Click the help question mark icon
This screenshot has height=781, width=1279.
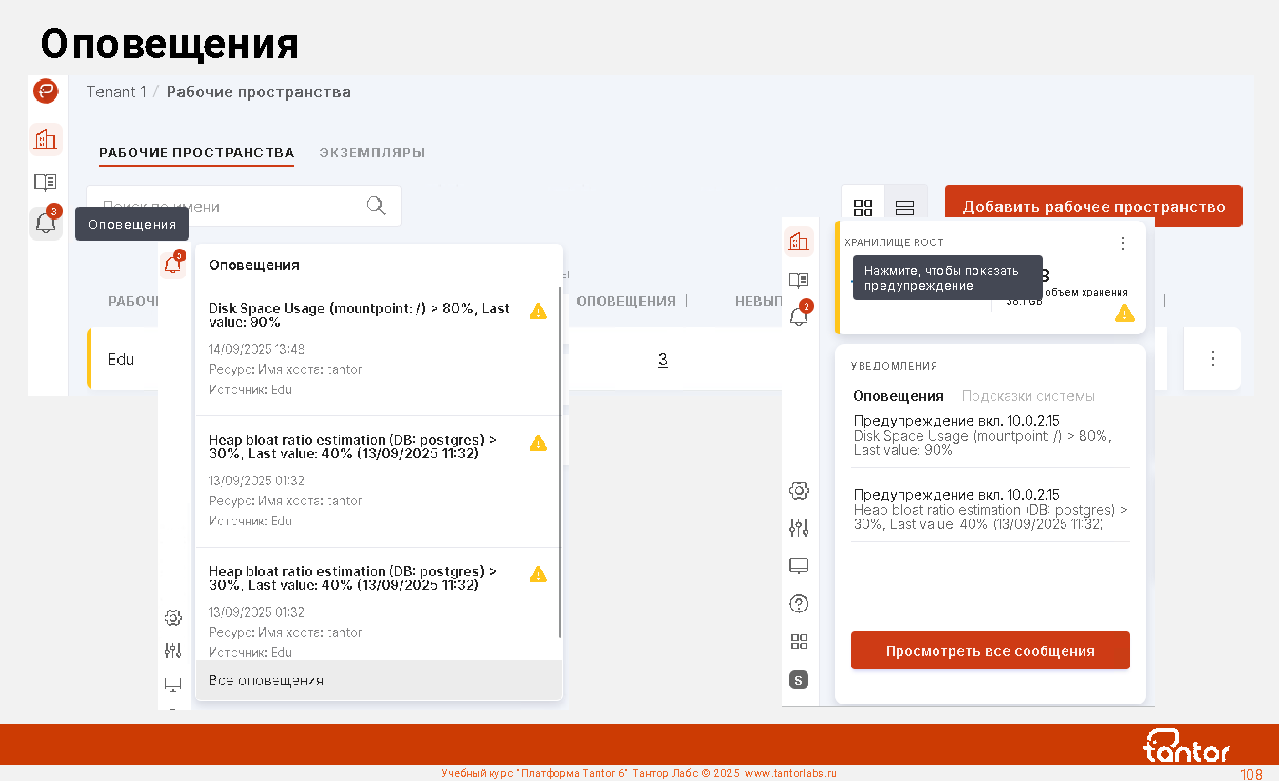pos(798,603)
